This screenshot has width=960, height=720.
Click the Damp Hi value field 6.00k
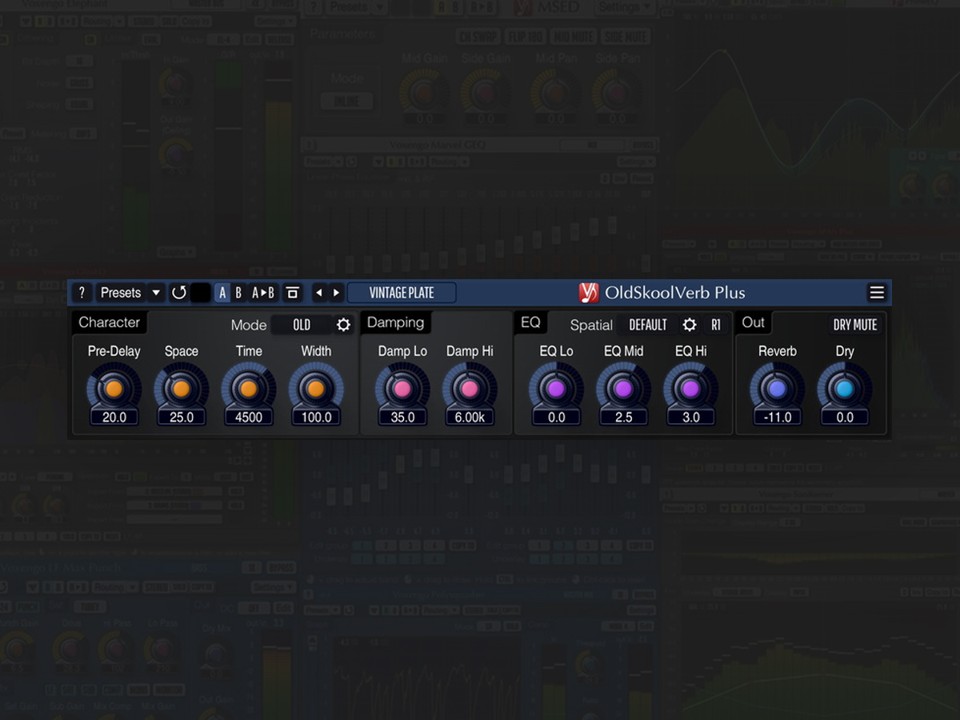(470, 418)
